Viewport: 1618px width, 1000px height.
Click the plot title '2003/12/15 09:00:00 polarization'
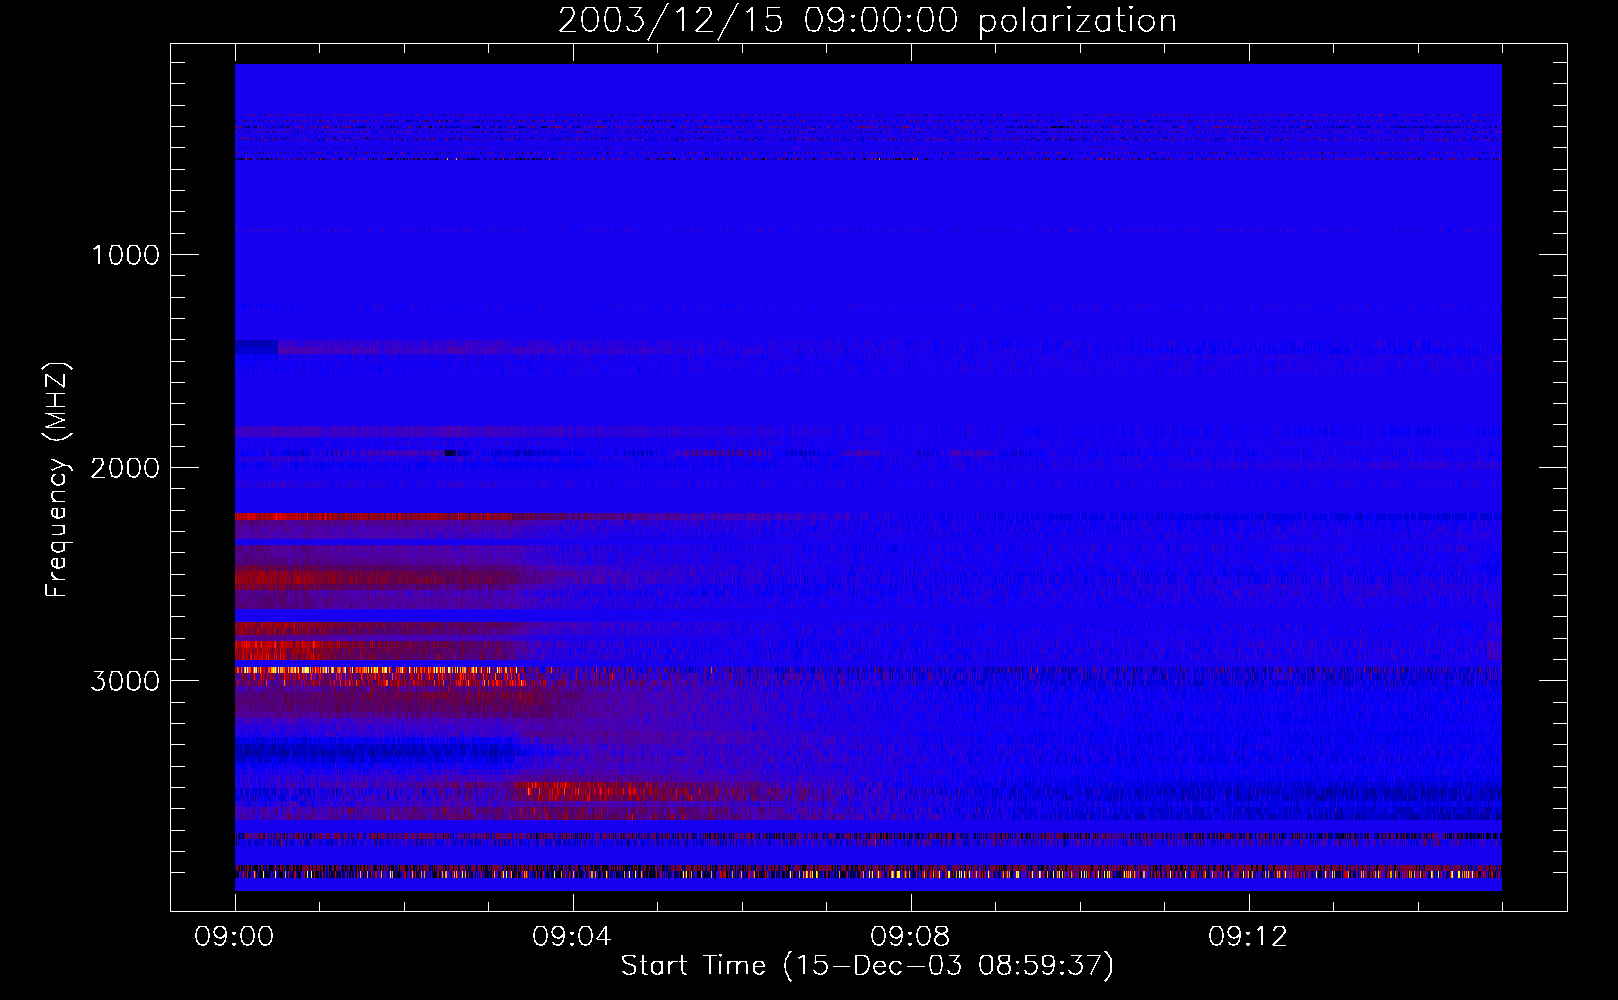[x=867, y=21]
